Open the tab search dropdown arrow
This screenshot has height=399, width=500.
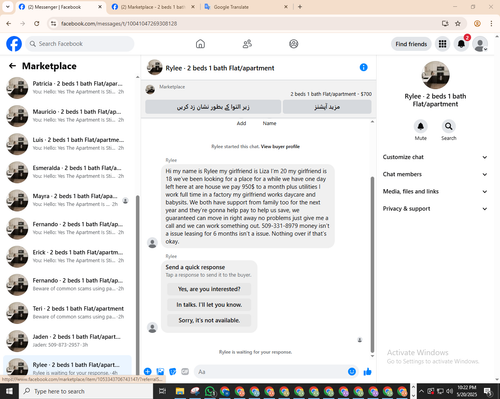point(7,7)
